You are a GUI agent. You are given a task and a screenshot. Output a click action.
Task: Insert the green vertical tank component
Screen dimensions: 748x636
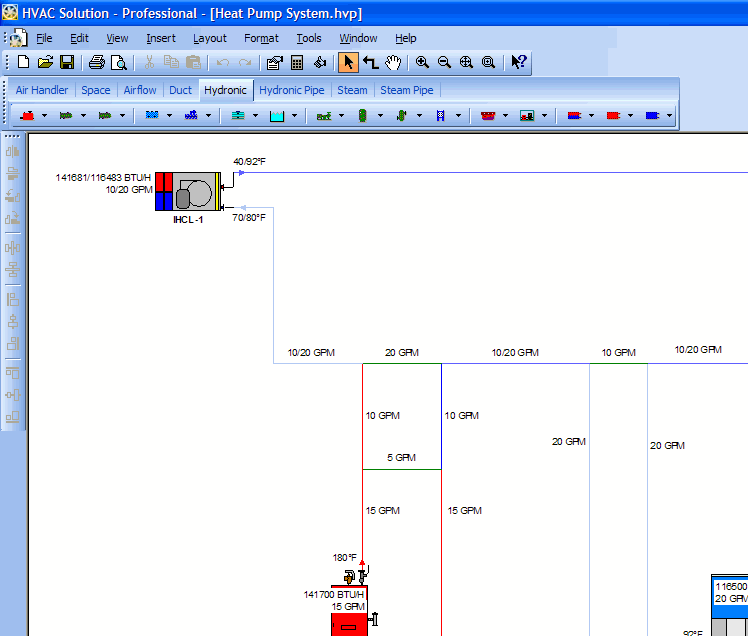[363, 115]
